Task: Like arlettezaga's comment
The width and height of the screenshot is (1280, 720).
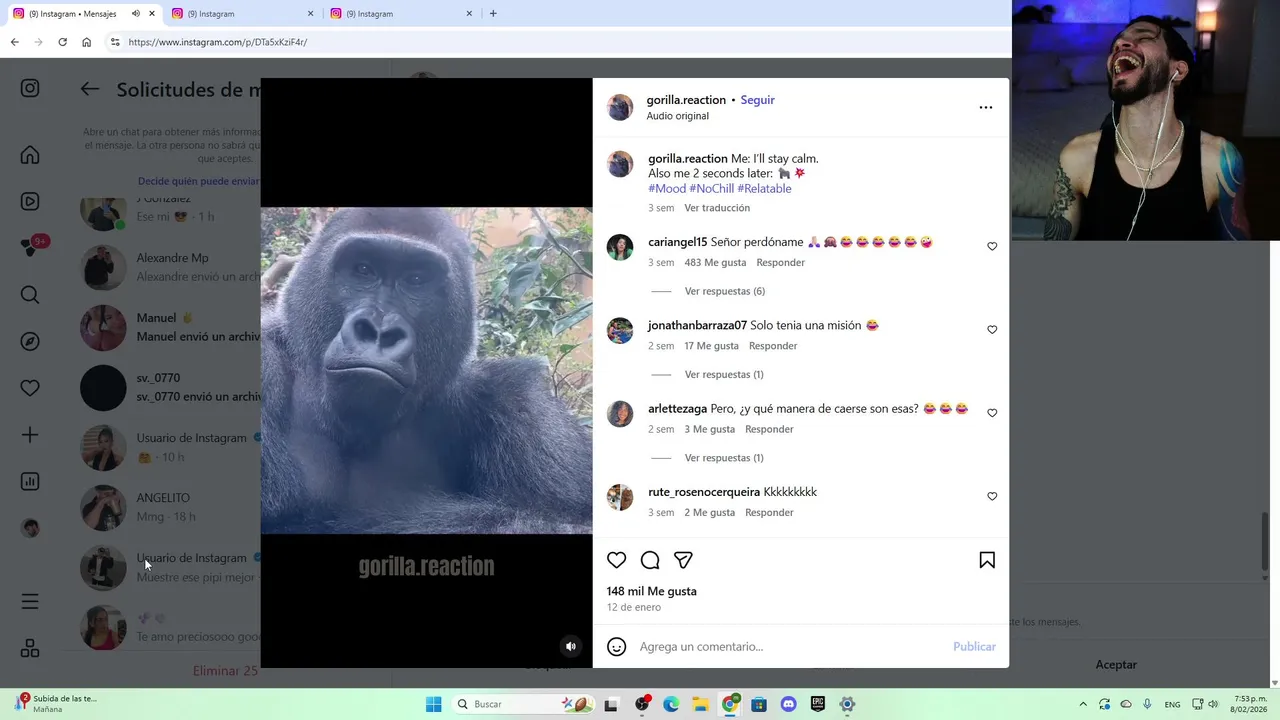Action: pos(992,412)
